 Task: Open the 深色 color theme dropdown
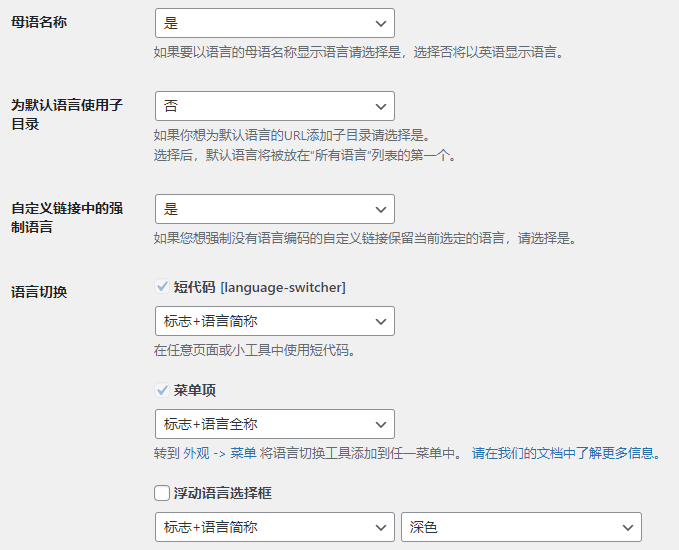tap(520, 527)
